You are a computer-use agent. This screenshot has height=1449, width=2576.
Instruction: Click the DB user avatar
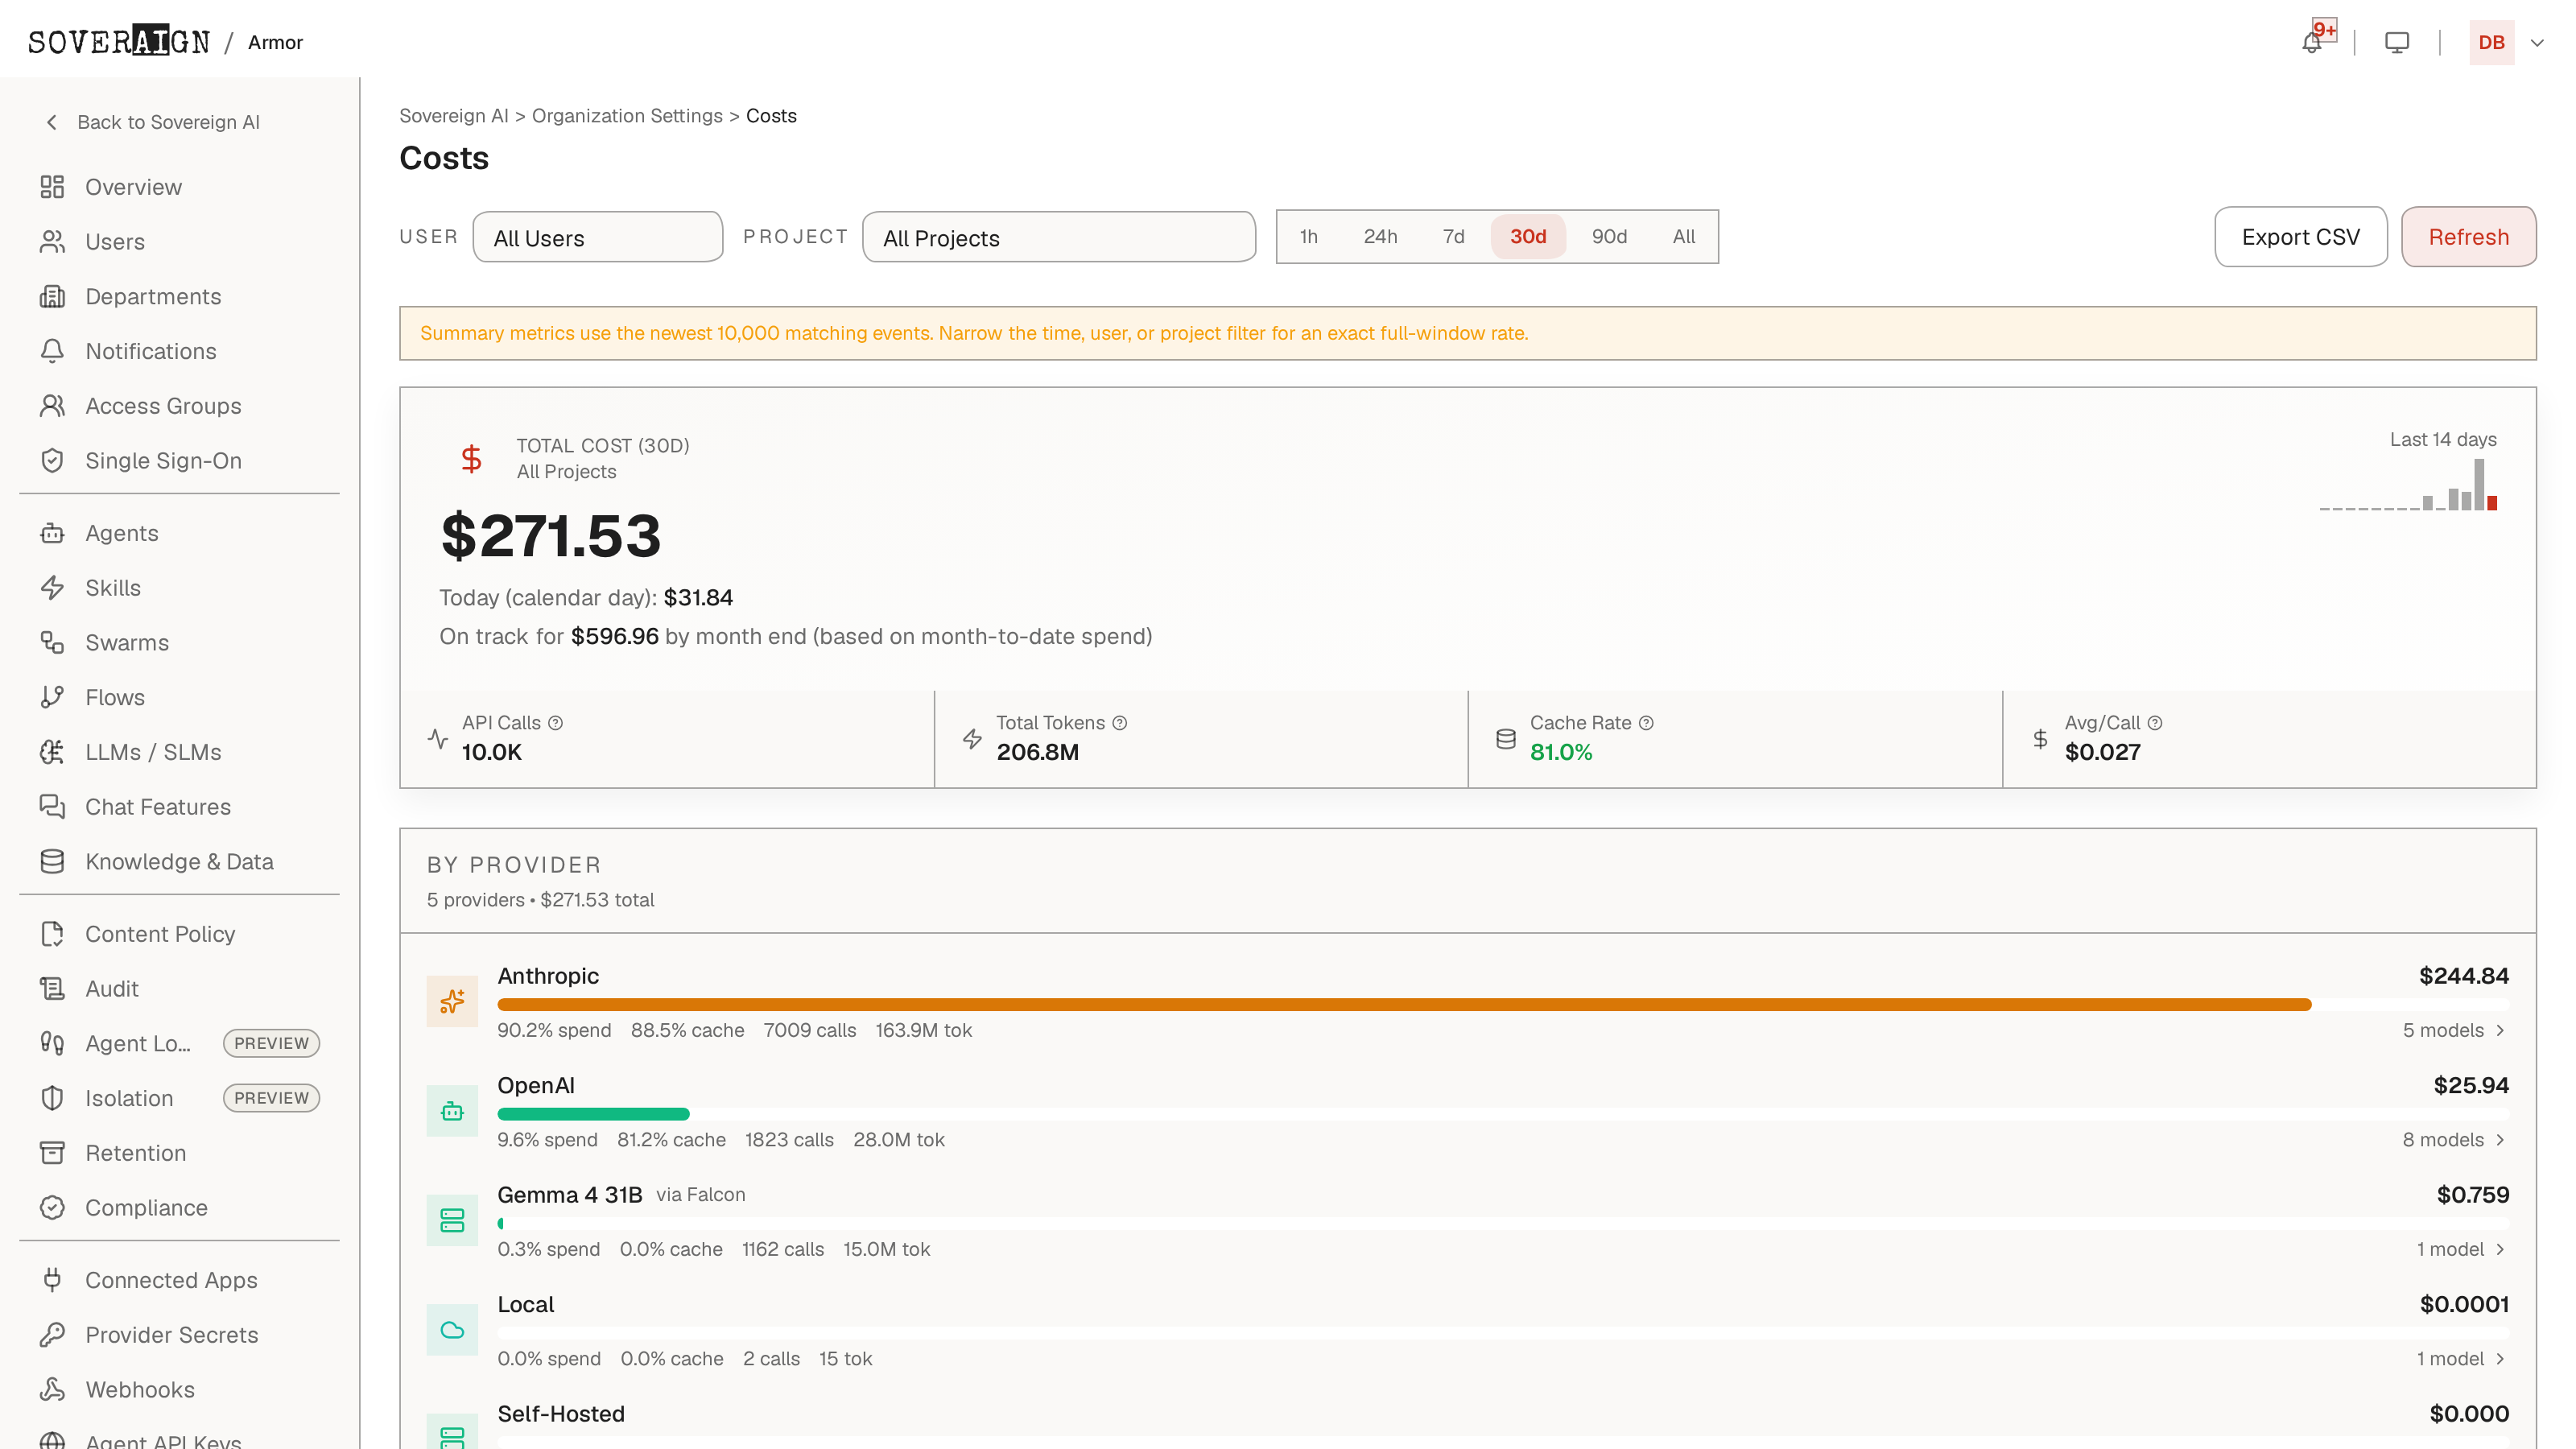[x=2491, y=42]
